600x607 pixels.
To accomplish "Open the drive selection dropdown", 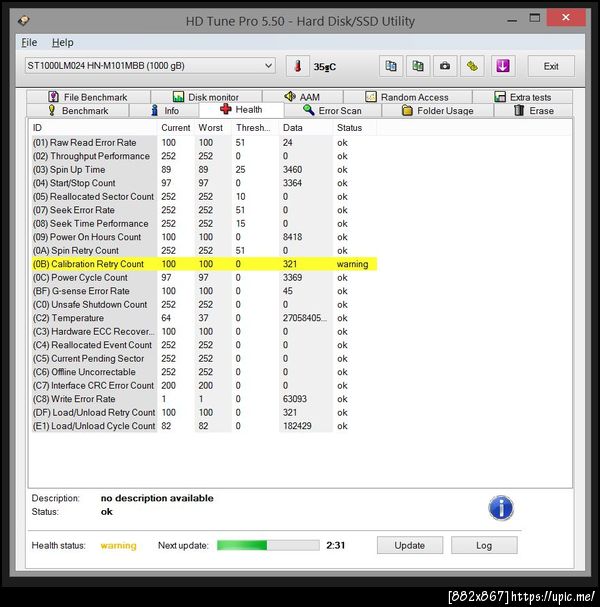I will (150, 66).
